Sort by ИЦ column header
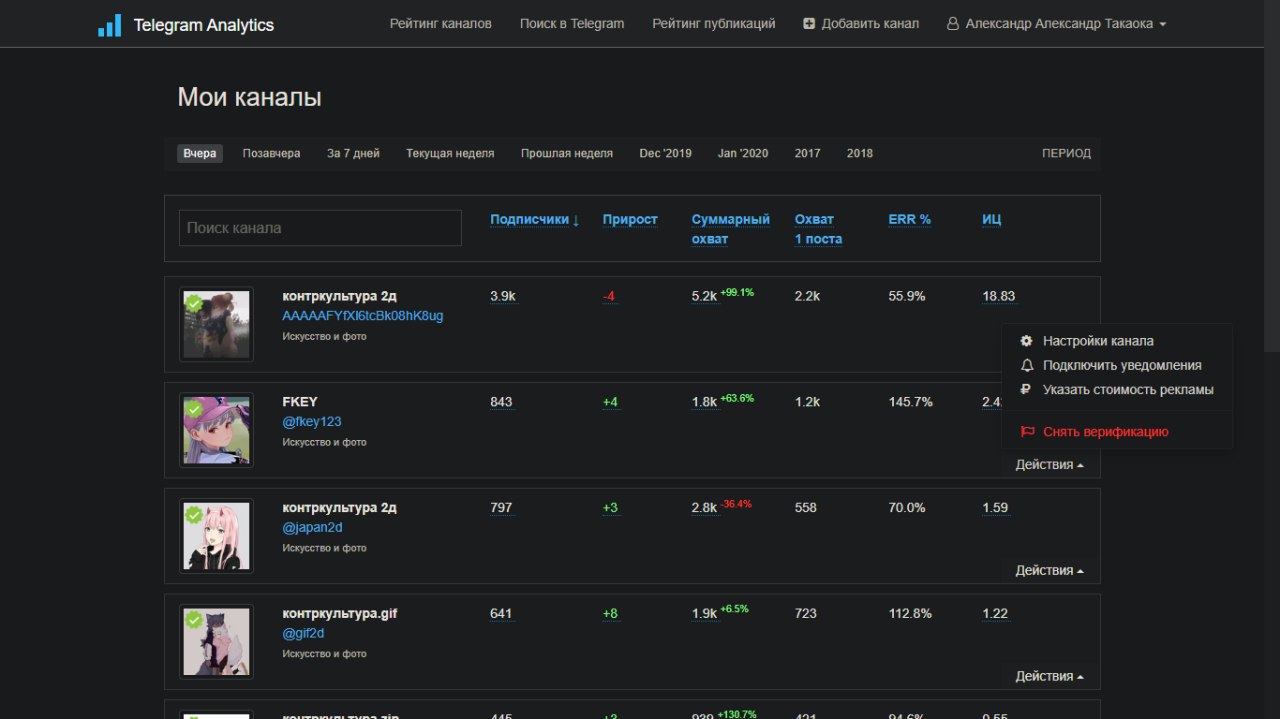Screen dimensions: 1280x719 click(x=991, y=220)
